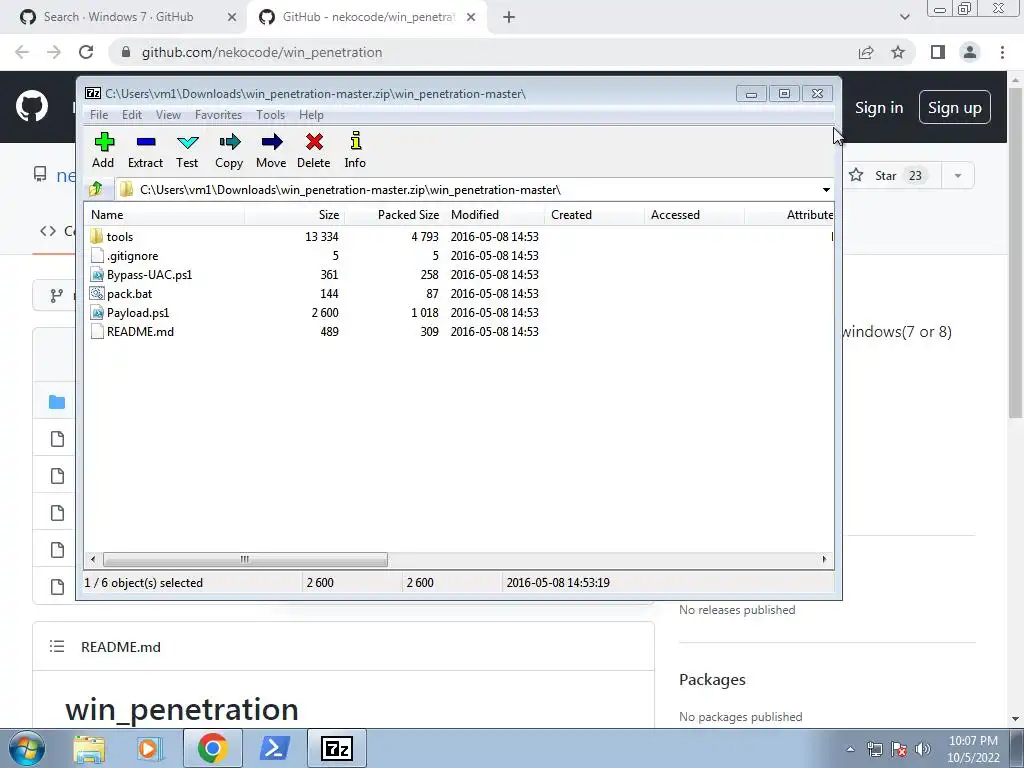This screenshot has height=768, width=1024.
Task: Sort by the Created column header
Action: [594, 215]
